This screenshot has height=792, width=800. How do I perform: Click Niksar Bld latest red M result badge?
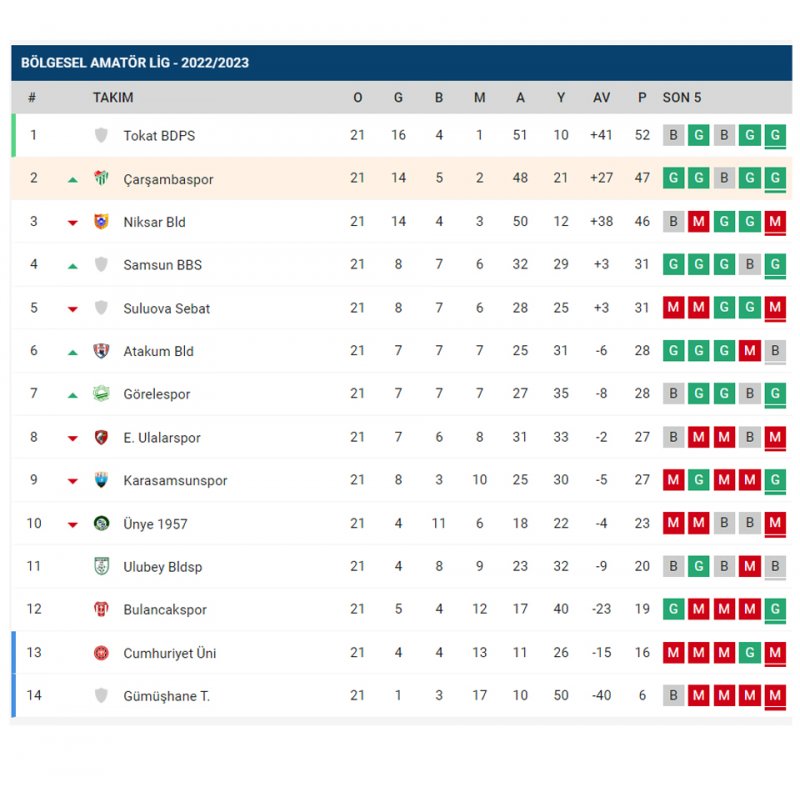775,222
